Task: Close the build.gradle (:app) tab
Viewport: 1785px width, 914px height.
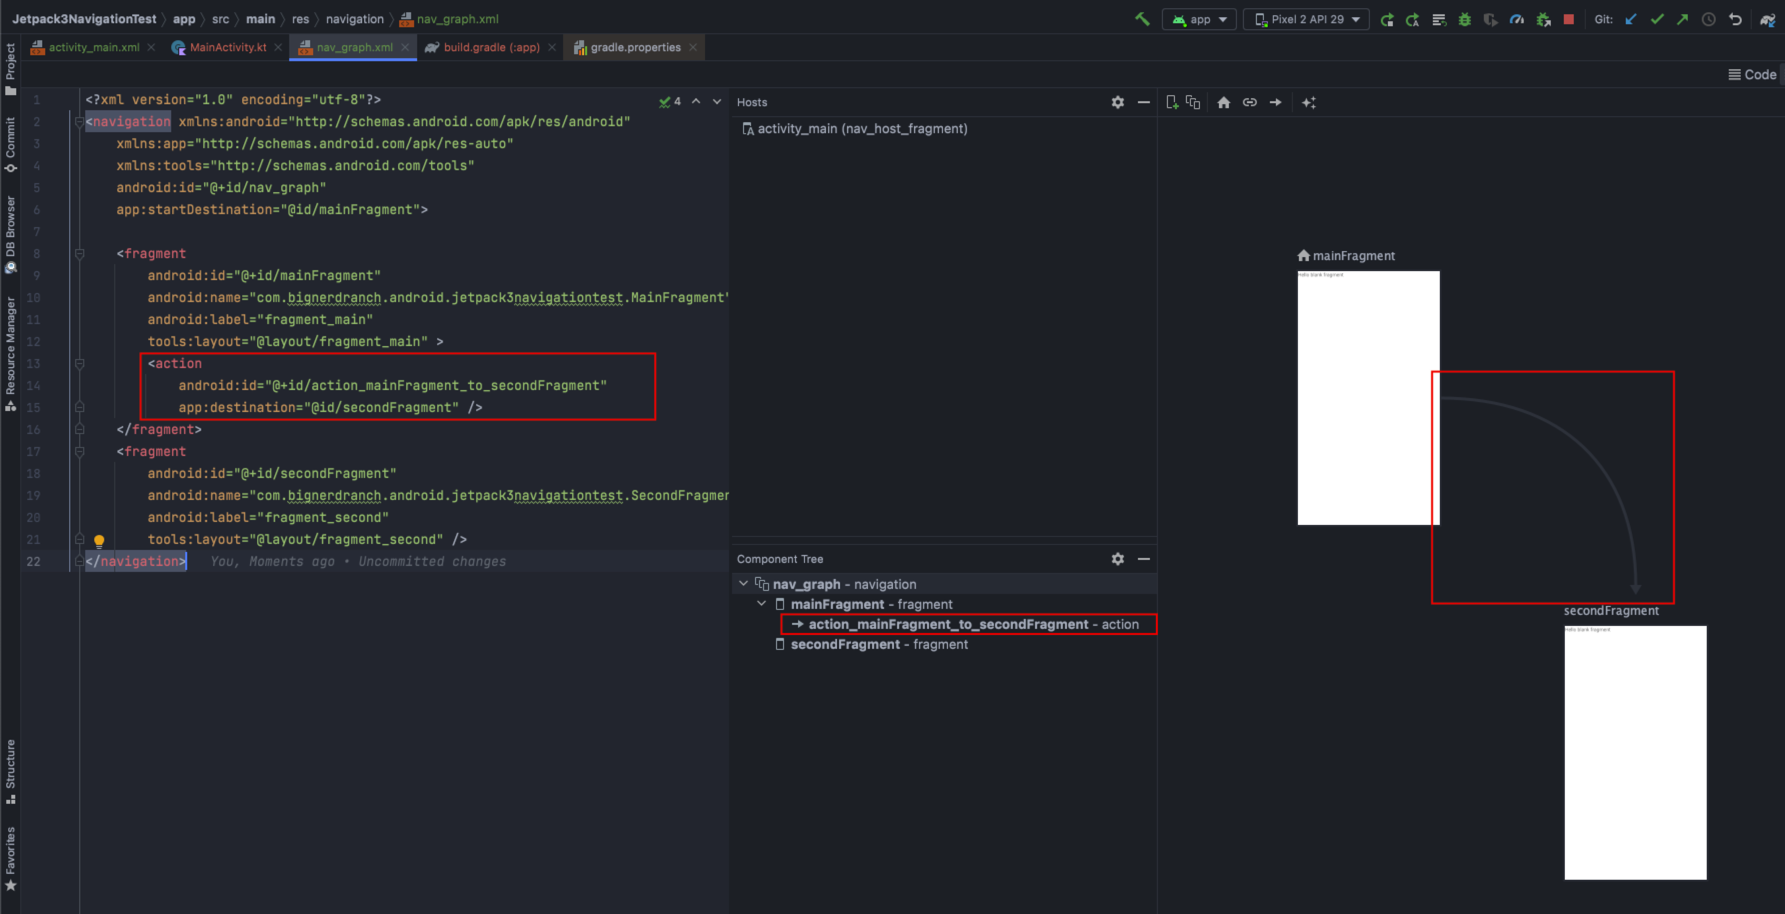Action: pyautogui.click(x=552, y=47)
